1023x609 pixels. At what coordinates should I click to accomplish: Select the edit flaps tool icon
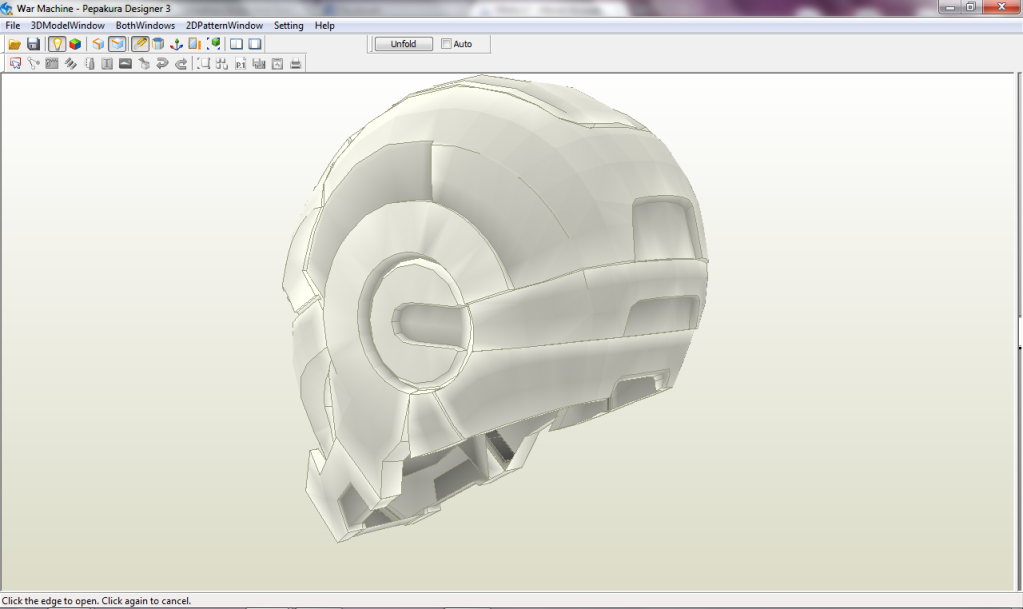52,63
